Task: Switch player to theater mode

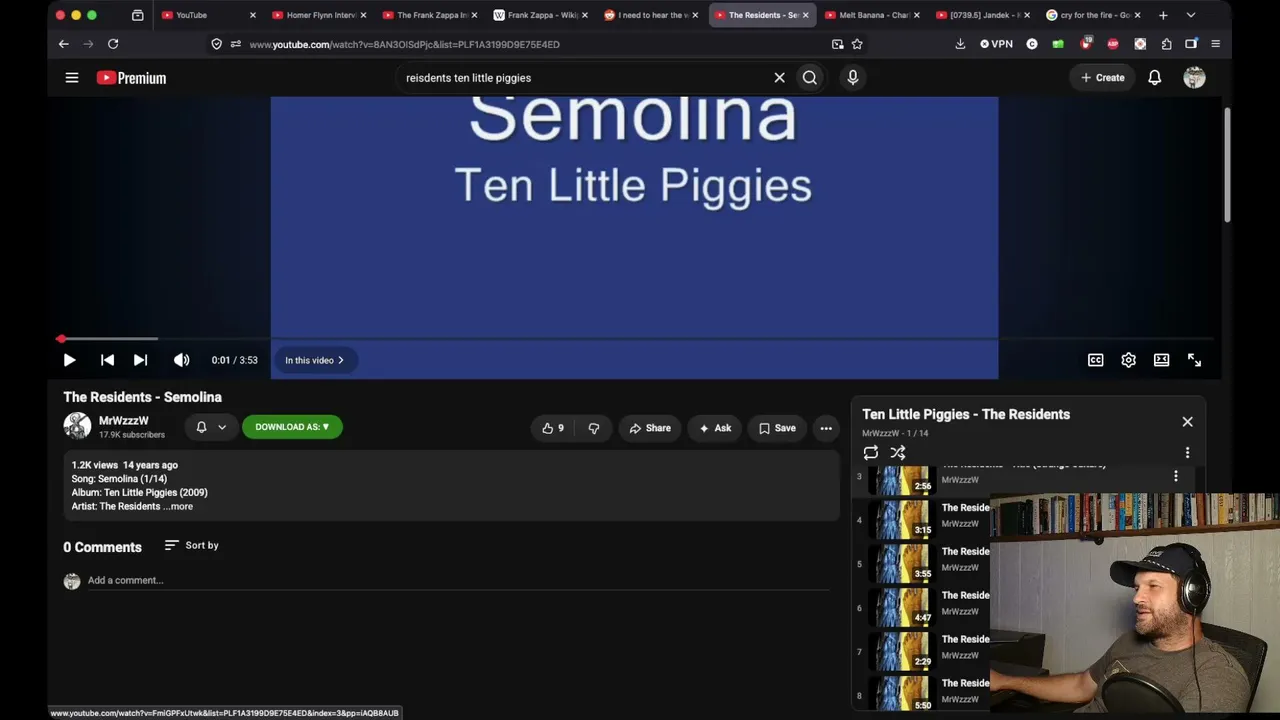Action: [1162, 360]
